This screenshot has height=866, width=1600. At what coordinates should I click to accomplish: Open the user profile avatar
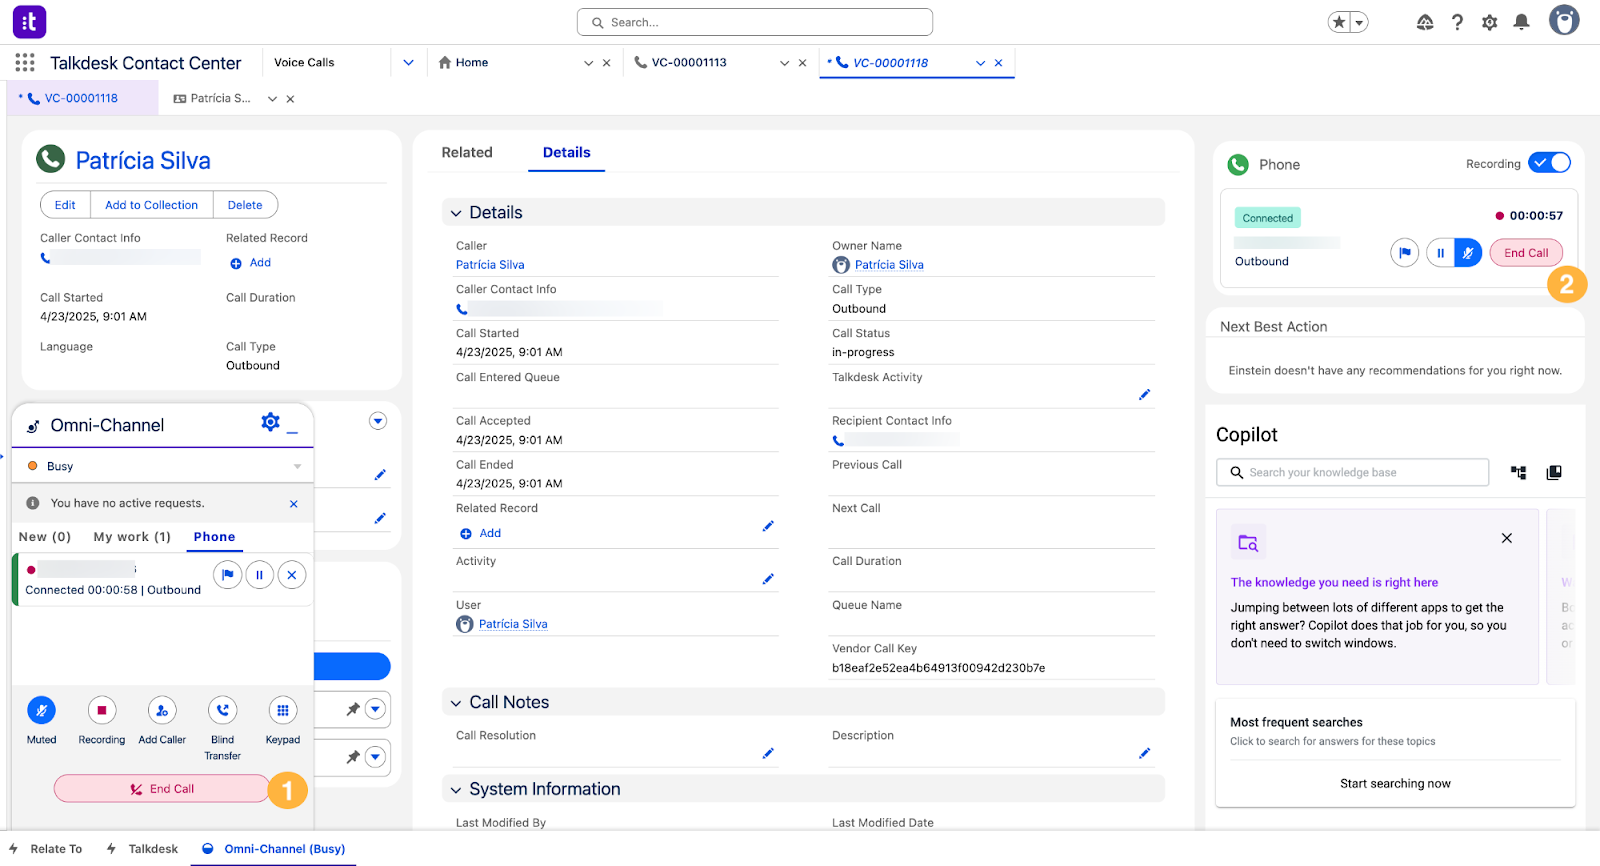(1564, 20)
